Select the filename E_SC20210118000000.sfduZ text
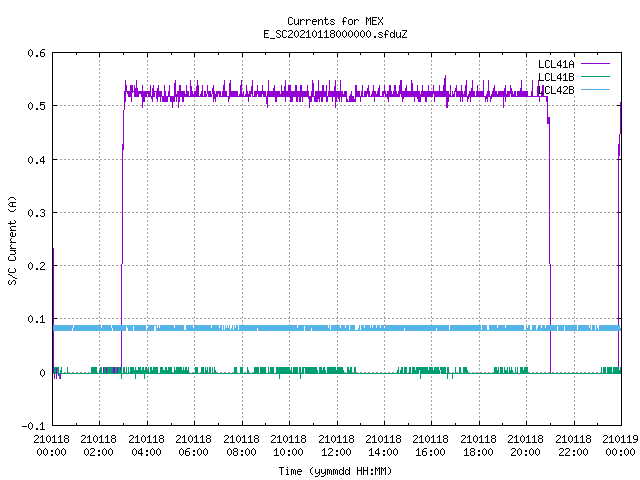This screenshot has height=480, width=640. 335,34
